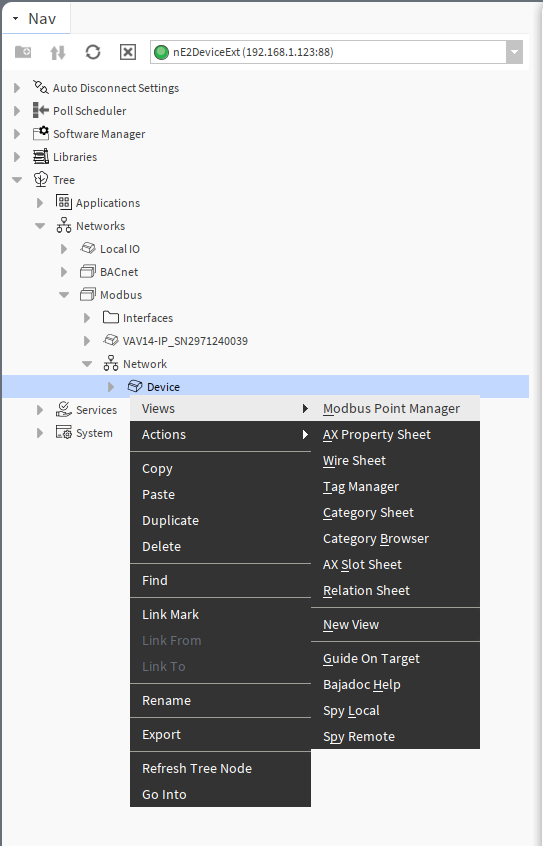Screen dimensions: 543x846
Task: Click the Tree node icon
Action: [x=41, y=179]
